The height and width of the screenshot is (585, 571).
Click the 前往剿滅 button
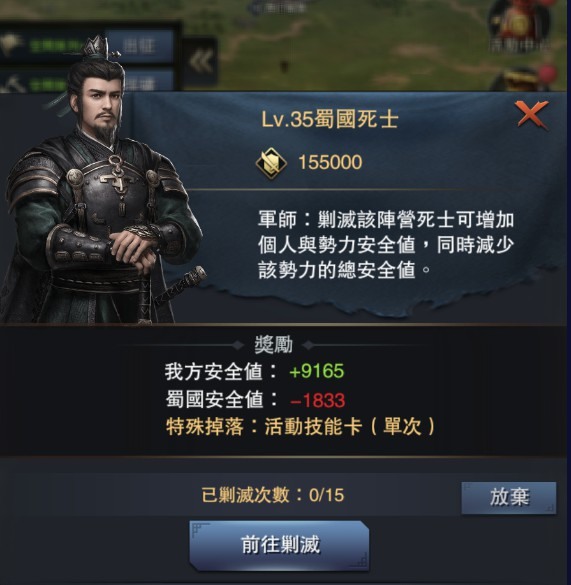[280, 544]
